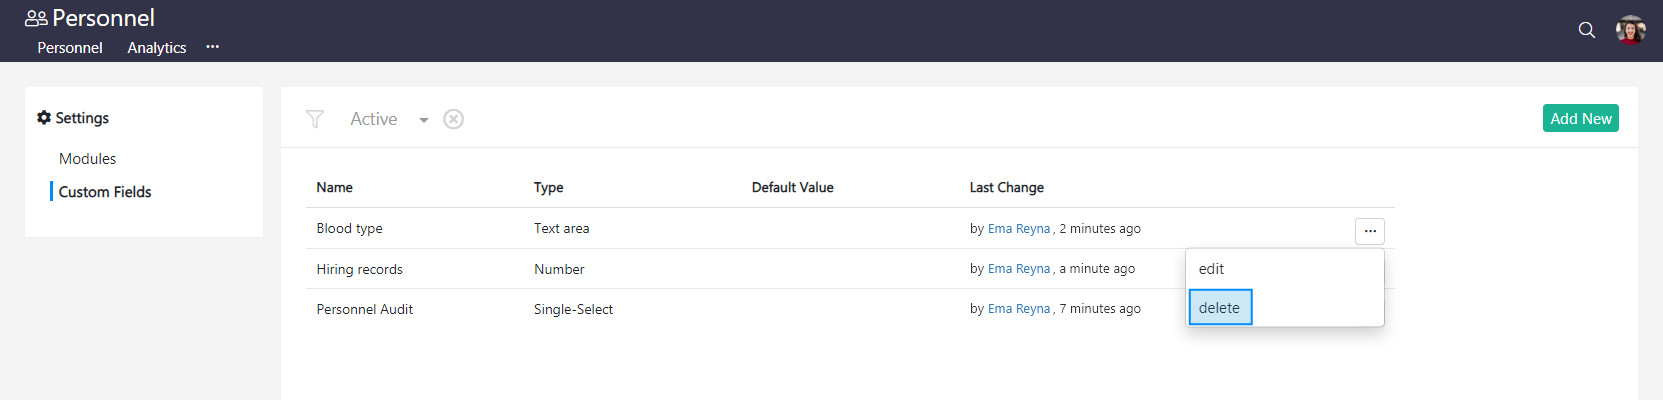The height and width of the screenshot is (400, 1663).
Task: Click the Name column header
Action: tap(334, 187)
